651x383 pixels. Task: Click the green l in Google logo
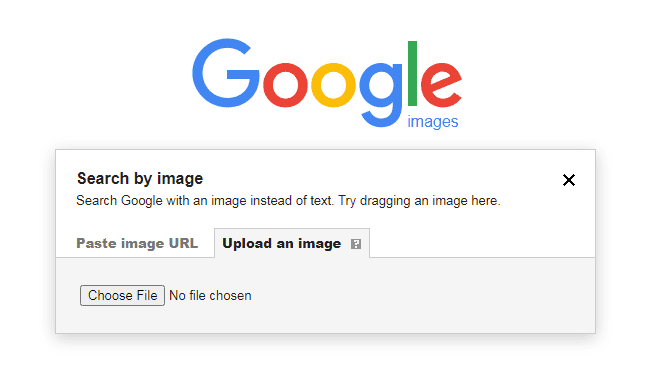click(412, 74)
